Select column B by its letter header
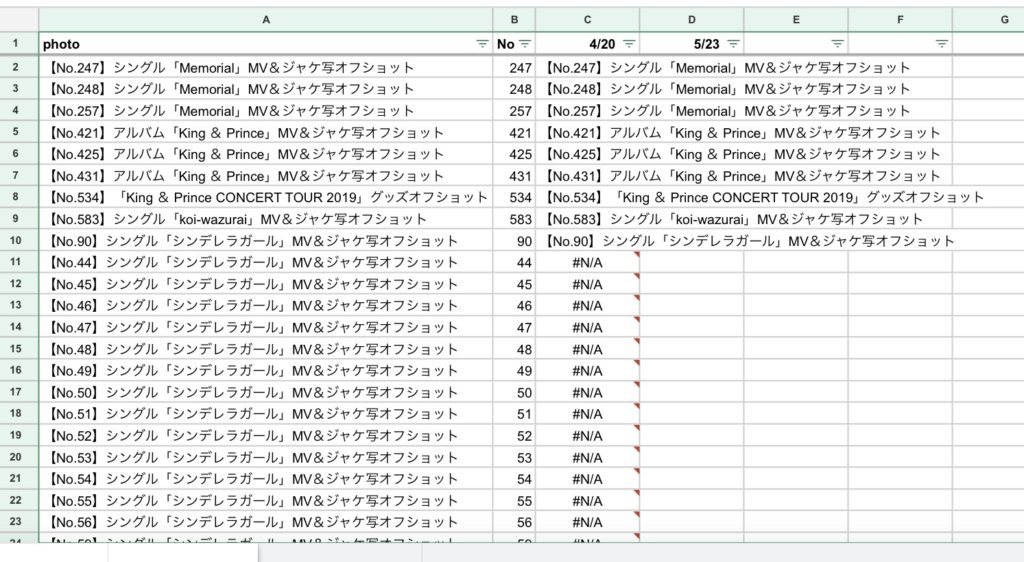 [x=514, y=19]
